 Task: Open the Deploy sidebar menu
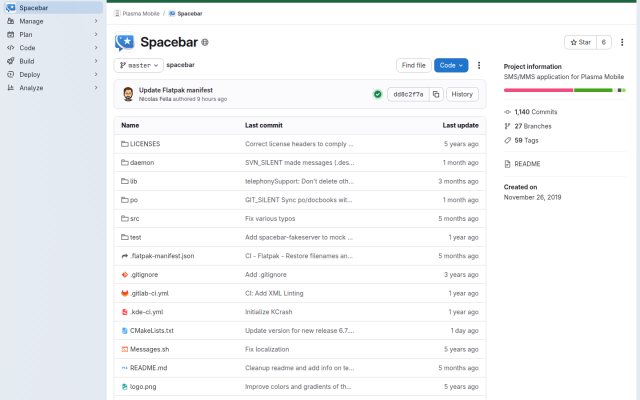pyautogui.click(x=52, y=75)
